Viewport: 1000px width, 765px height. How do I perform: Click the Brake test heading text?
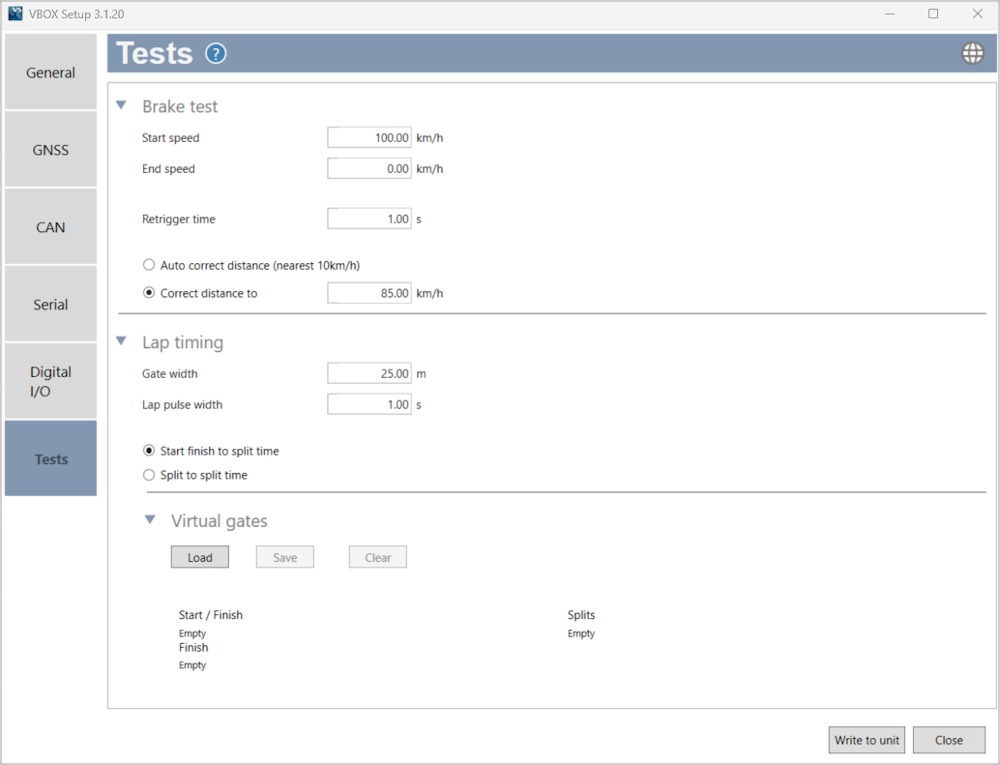pyautogui.click(x=180, y=106)
